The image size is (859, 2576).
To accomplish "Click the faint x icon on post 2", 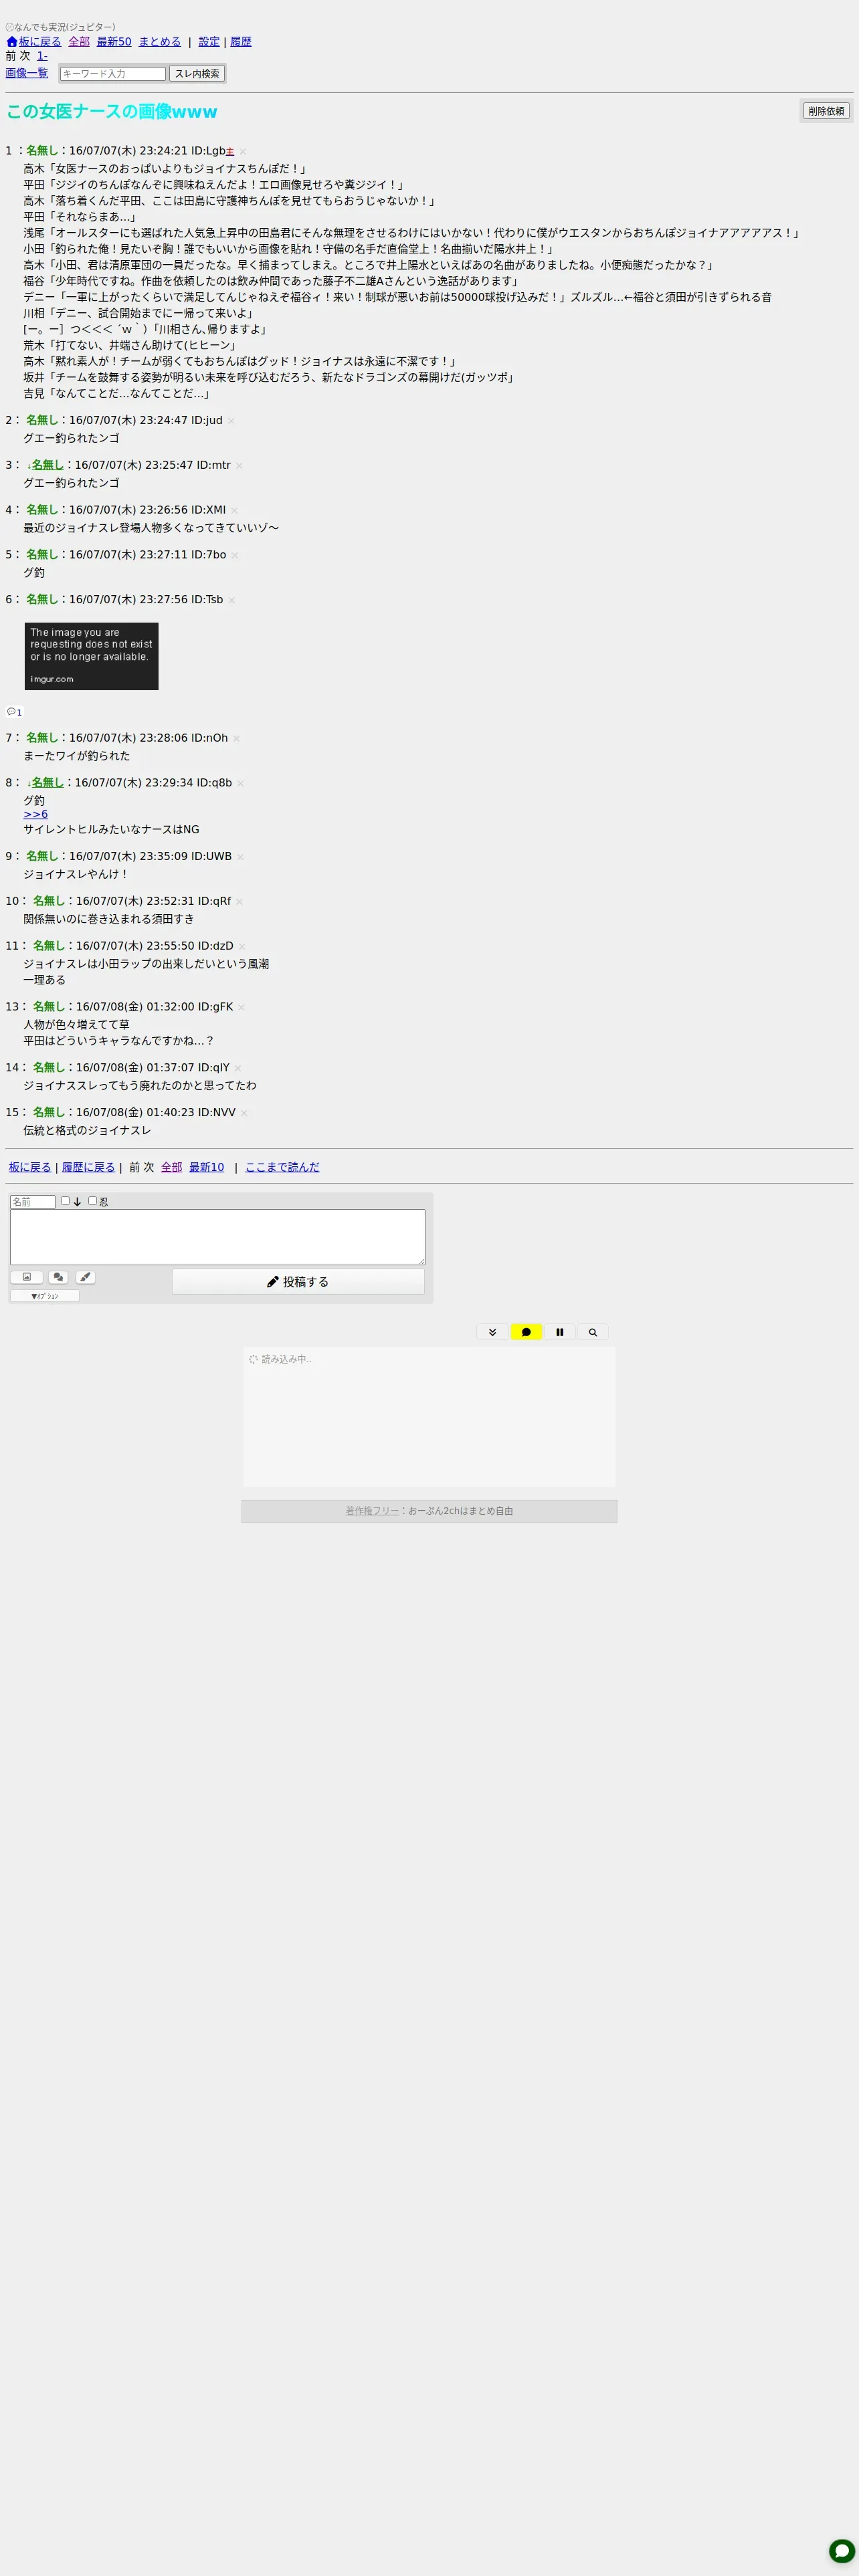I will point(231,421).
